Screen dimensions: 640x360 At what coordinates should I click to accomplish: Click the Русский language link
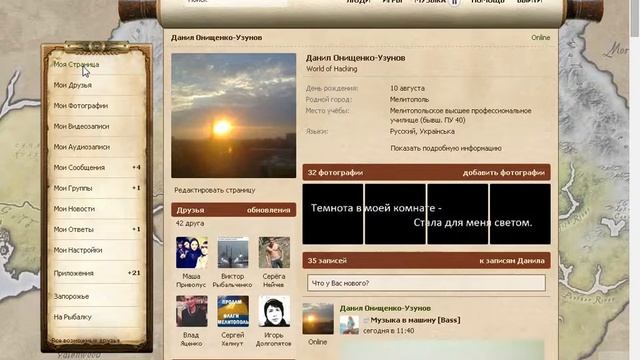(402, 131)
